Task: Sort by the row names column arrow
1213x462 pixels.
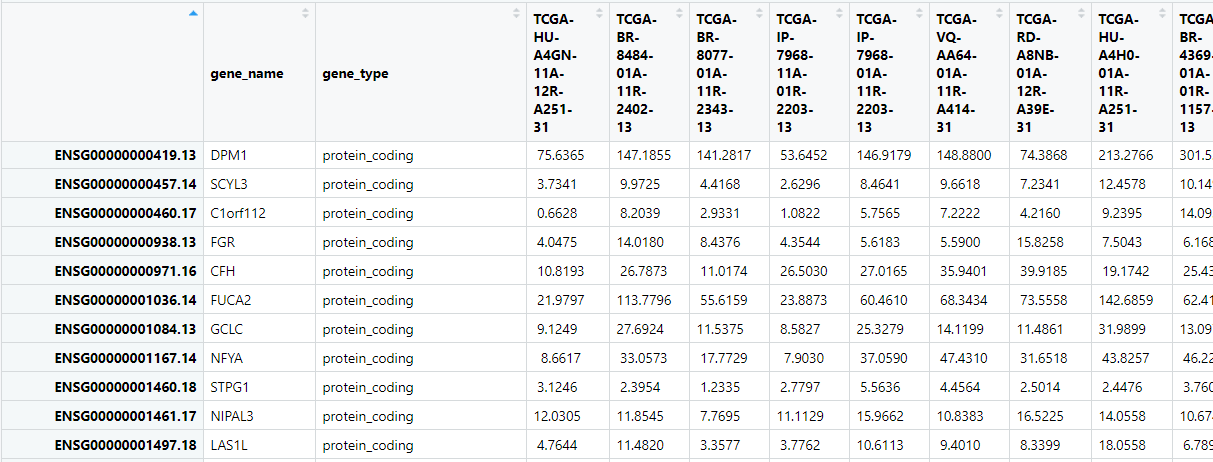Action: click(193, 13)
